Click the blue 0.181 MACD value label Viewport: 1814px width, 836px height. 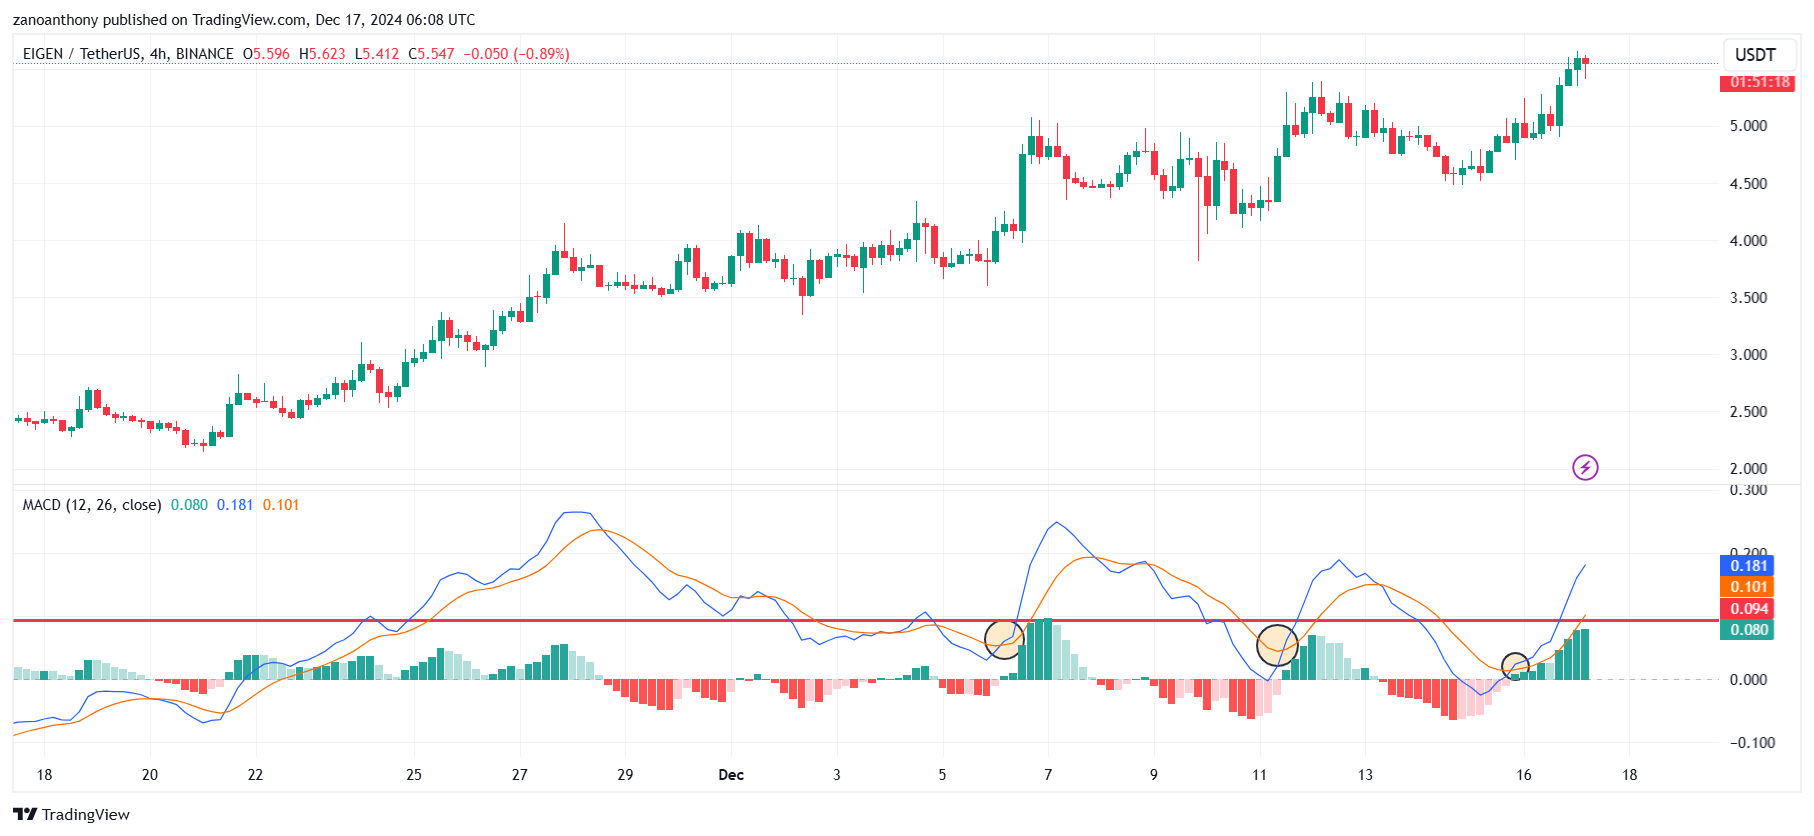1747,566
